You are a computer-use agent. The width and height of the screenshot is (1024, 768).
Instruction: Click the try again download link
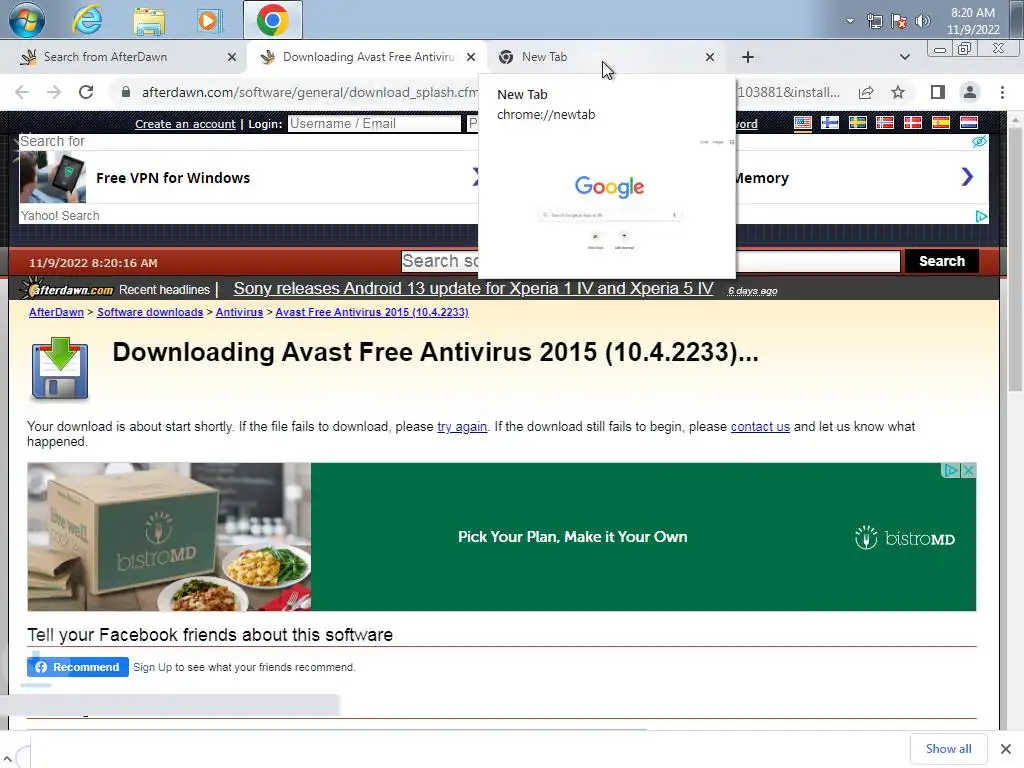pyautogui.click(x=462, y=426)
